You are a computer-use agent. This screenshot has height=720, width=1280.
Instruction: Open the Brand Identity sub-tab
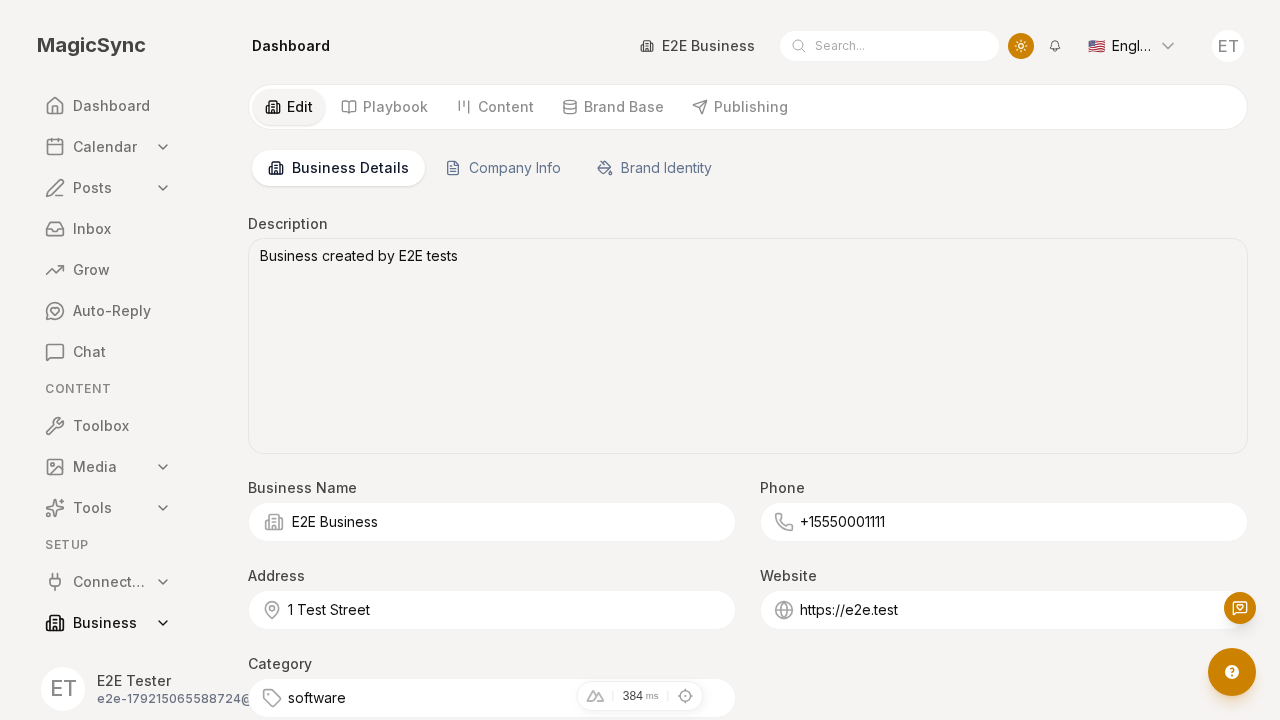click(654, 168)
